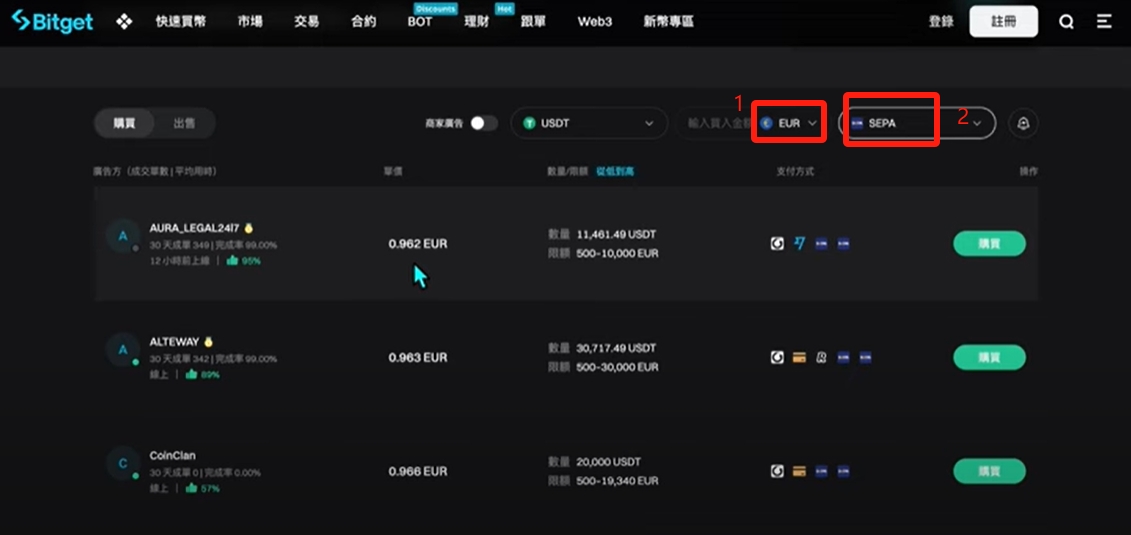This screenshot has width=1131, height=535.
Task: Open the USDT coin dropdown
Action: (x=589, y=123)
